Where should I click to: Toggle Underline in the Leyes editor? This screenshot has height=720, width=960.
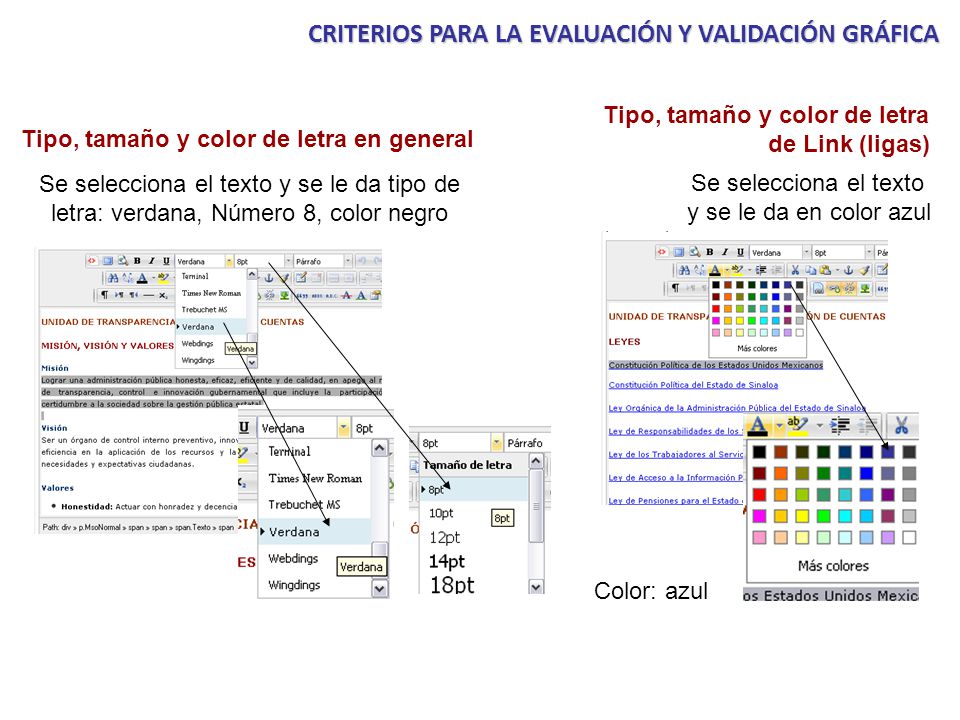(x=740, y=252)
